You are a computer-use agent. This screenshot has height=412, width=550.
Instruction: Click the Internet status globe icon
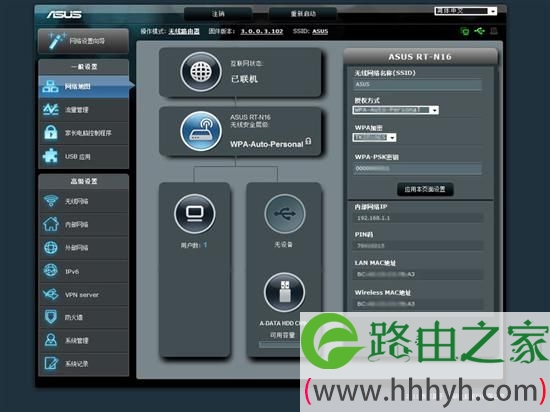(201, 72)
